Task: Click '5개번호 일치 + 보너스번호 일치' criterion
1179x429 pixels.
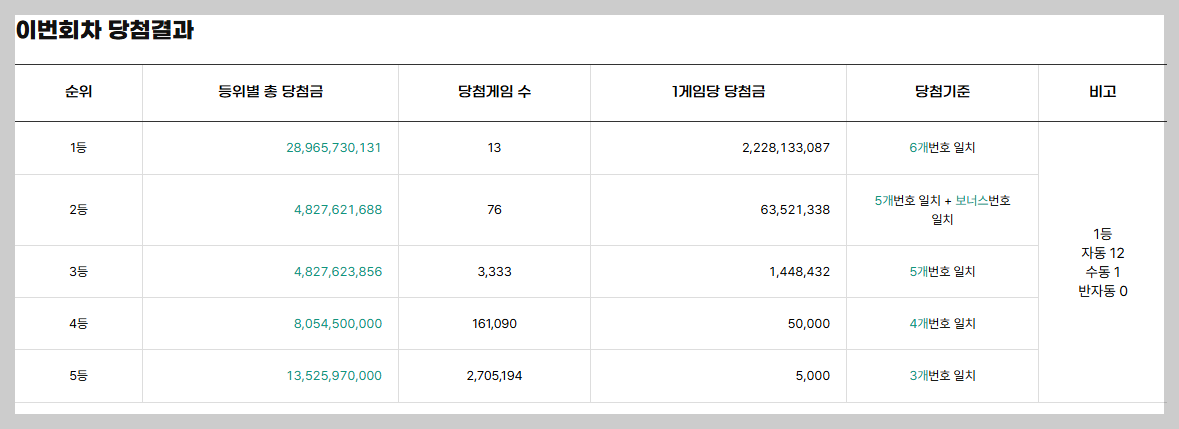Action: [942, 210]
